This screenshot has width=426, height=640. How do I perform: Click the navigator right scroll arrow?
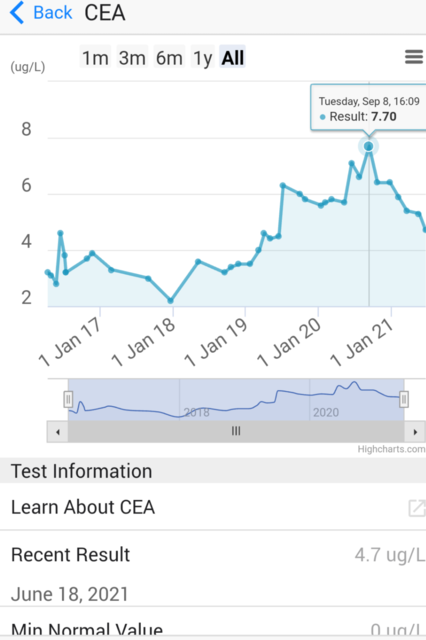point(415,432)
